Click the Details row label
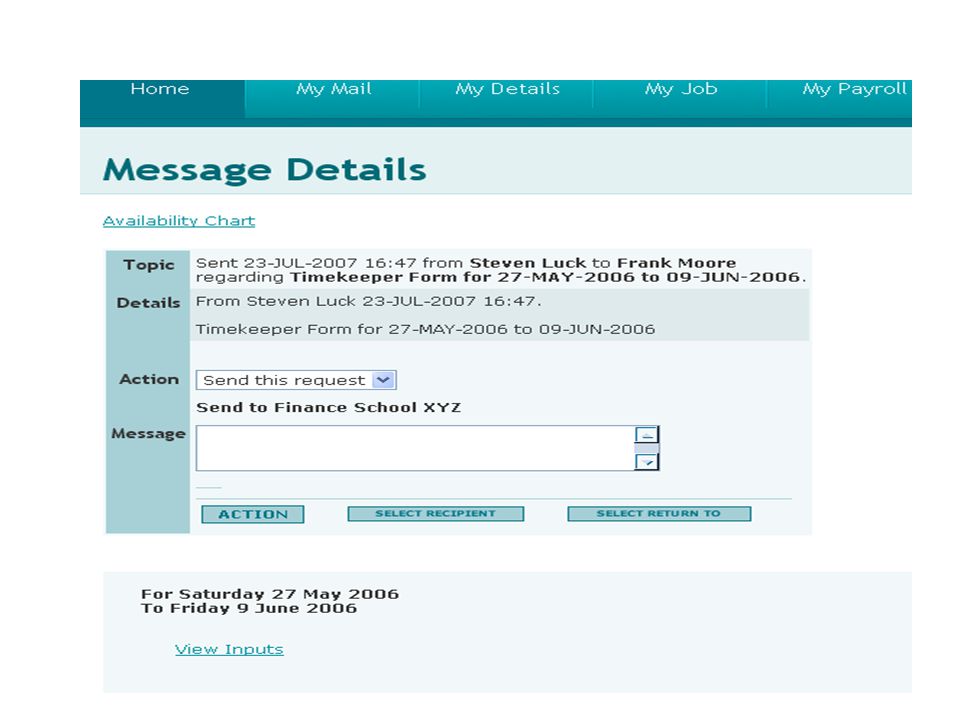Viewport: 960px width, 720px height. tap(148, 303)
